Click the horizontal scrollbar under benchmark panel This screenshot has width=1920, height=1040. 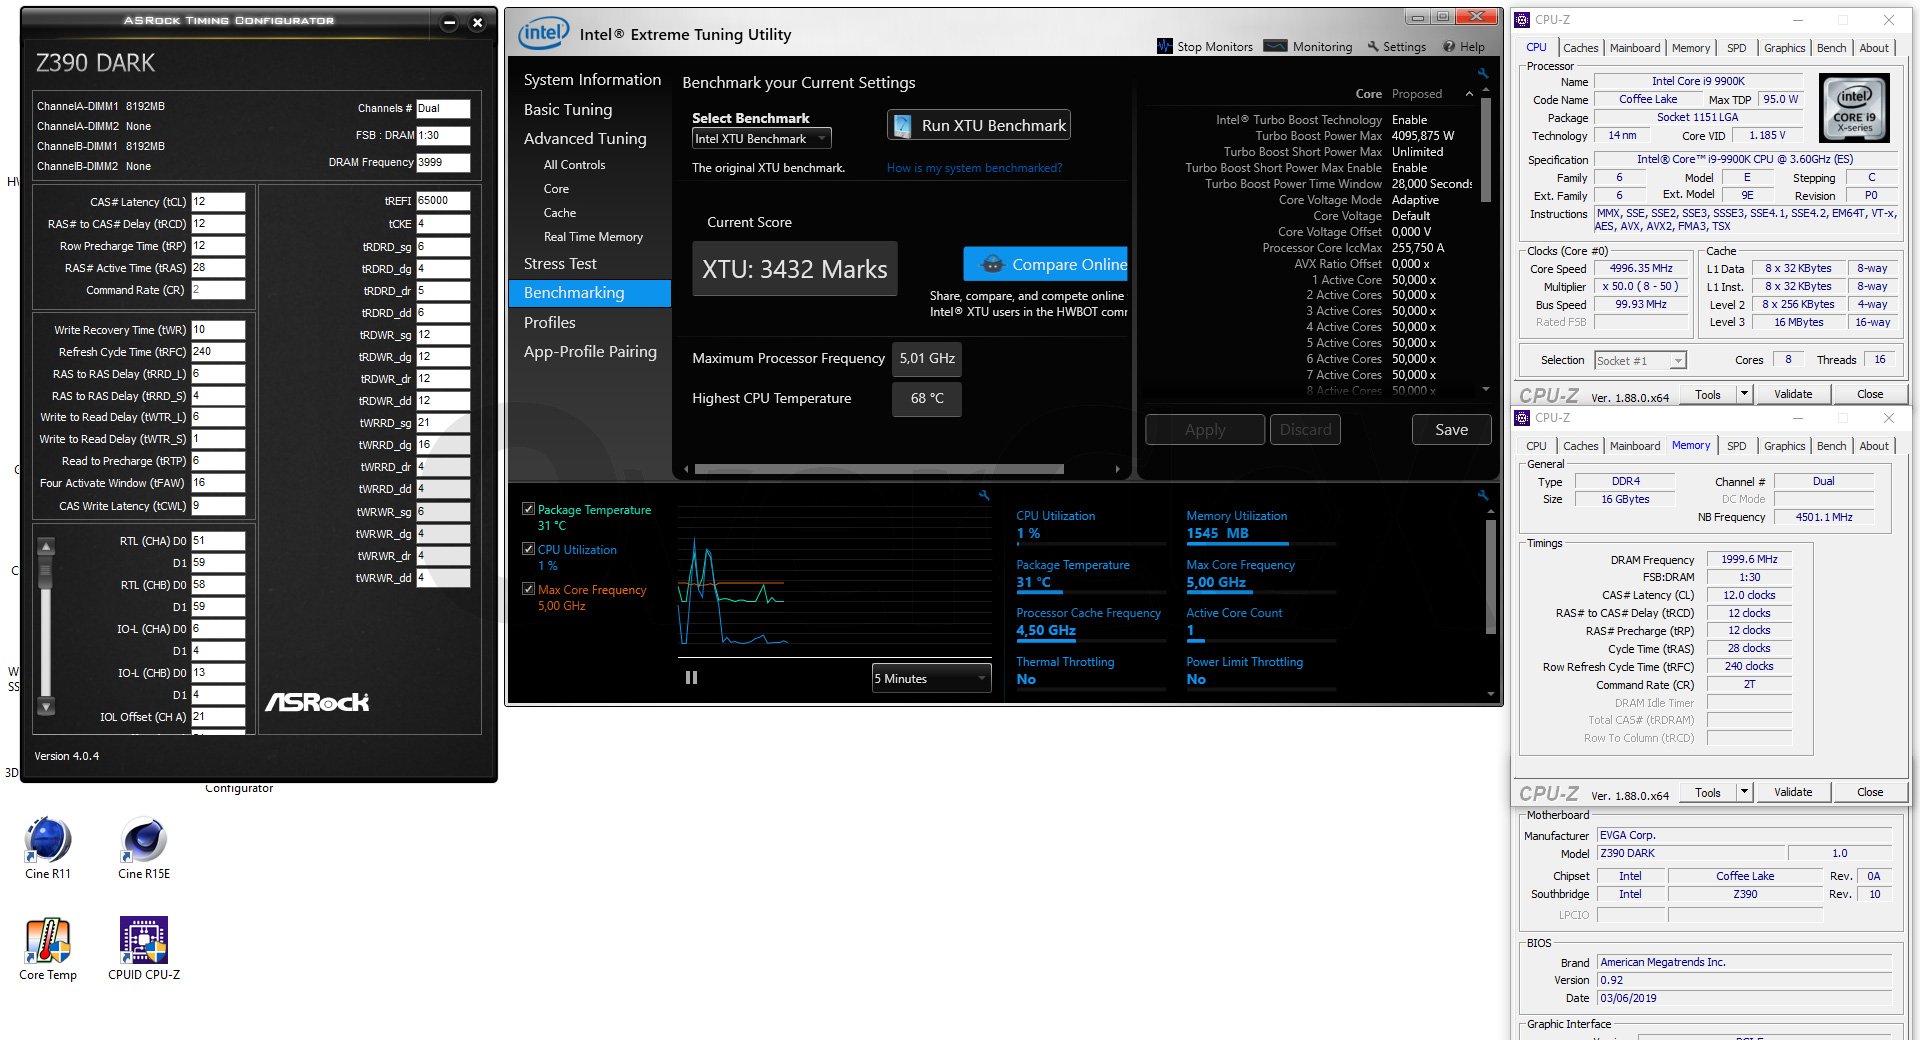(x=879, y=468)
